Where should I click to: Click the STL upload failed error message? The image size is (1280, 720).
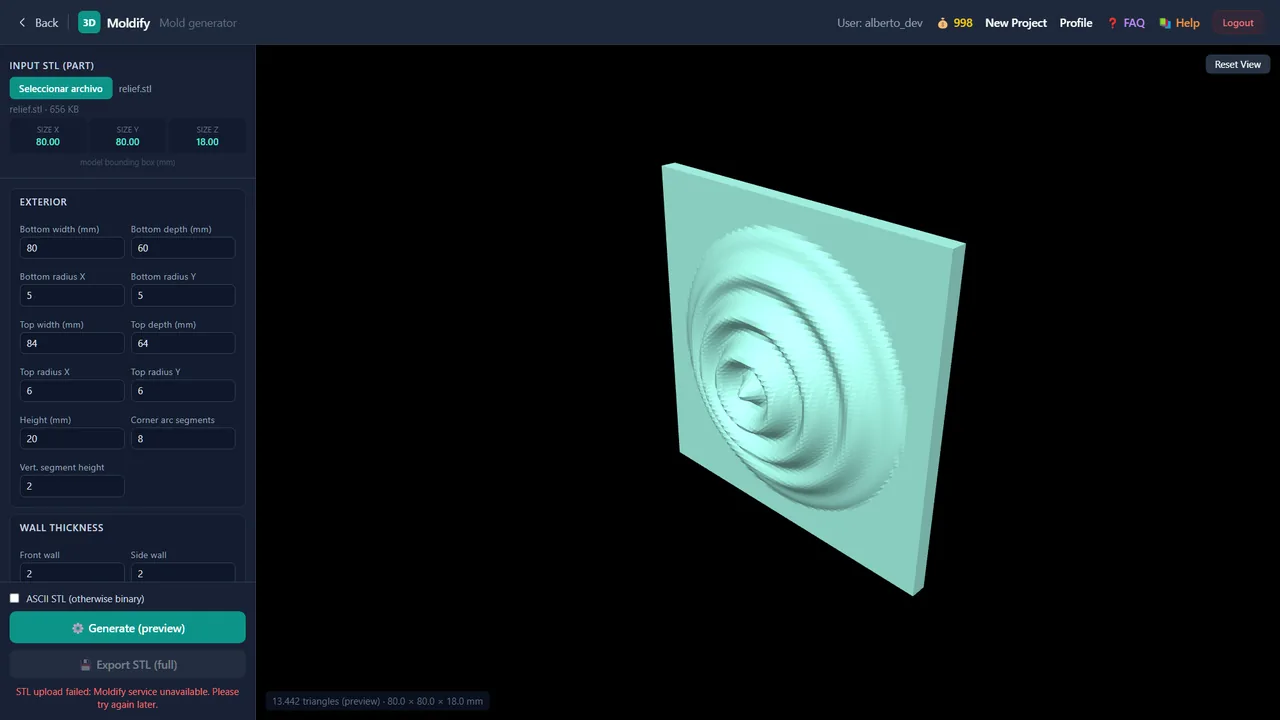(x=128, y=697)
